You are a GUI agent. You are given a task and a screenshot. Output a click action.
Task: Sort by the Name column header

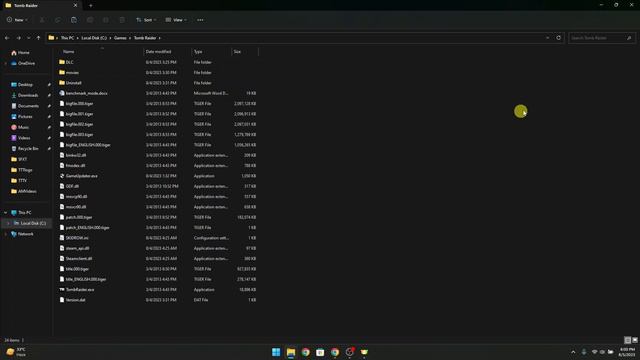[x=69, y=51]
